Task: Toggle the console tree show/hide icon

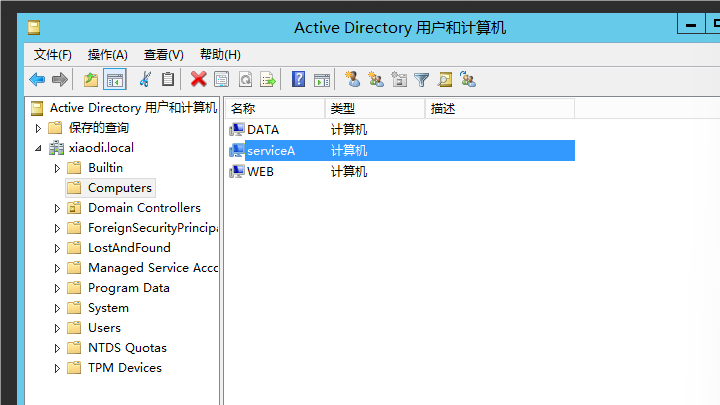Action: 115,80
